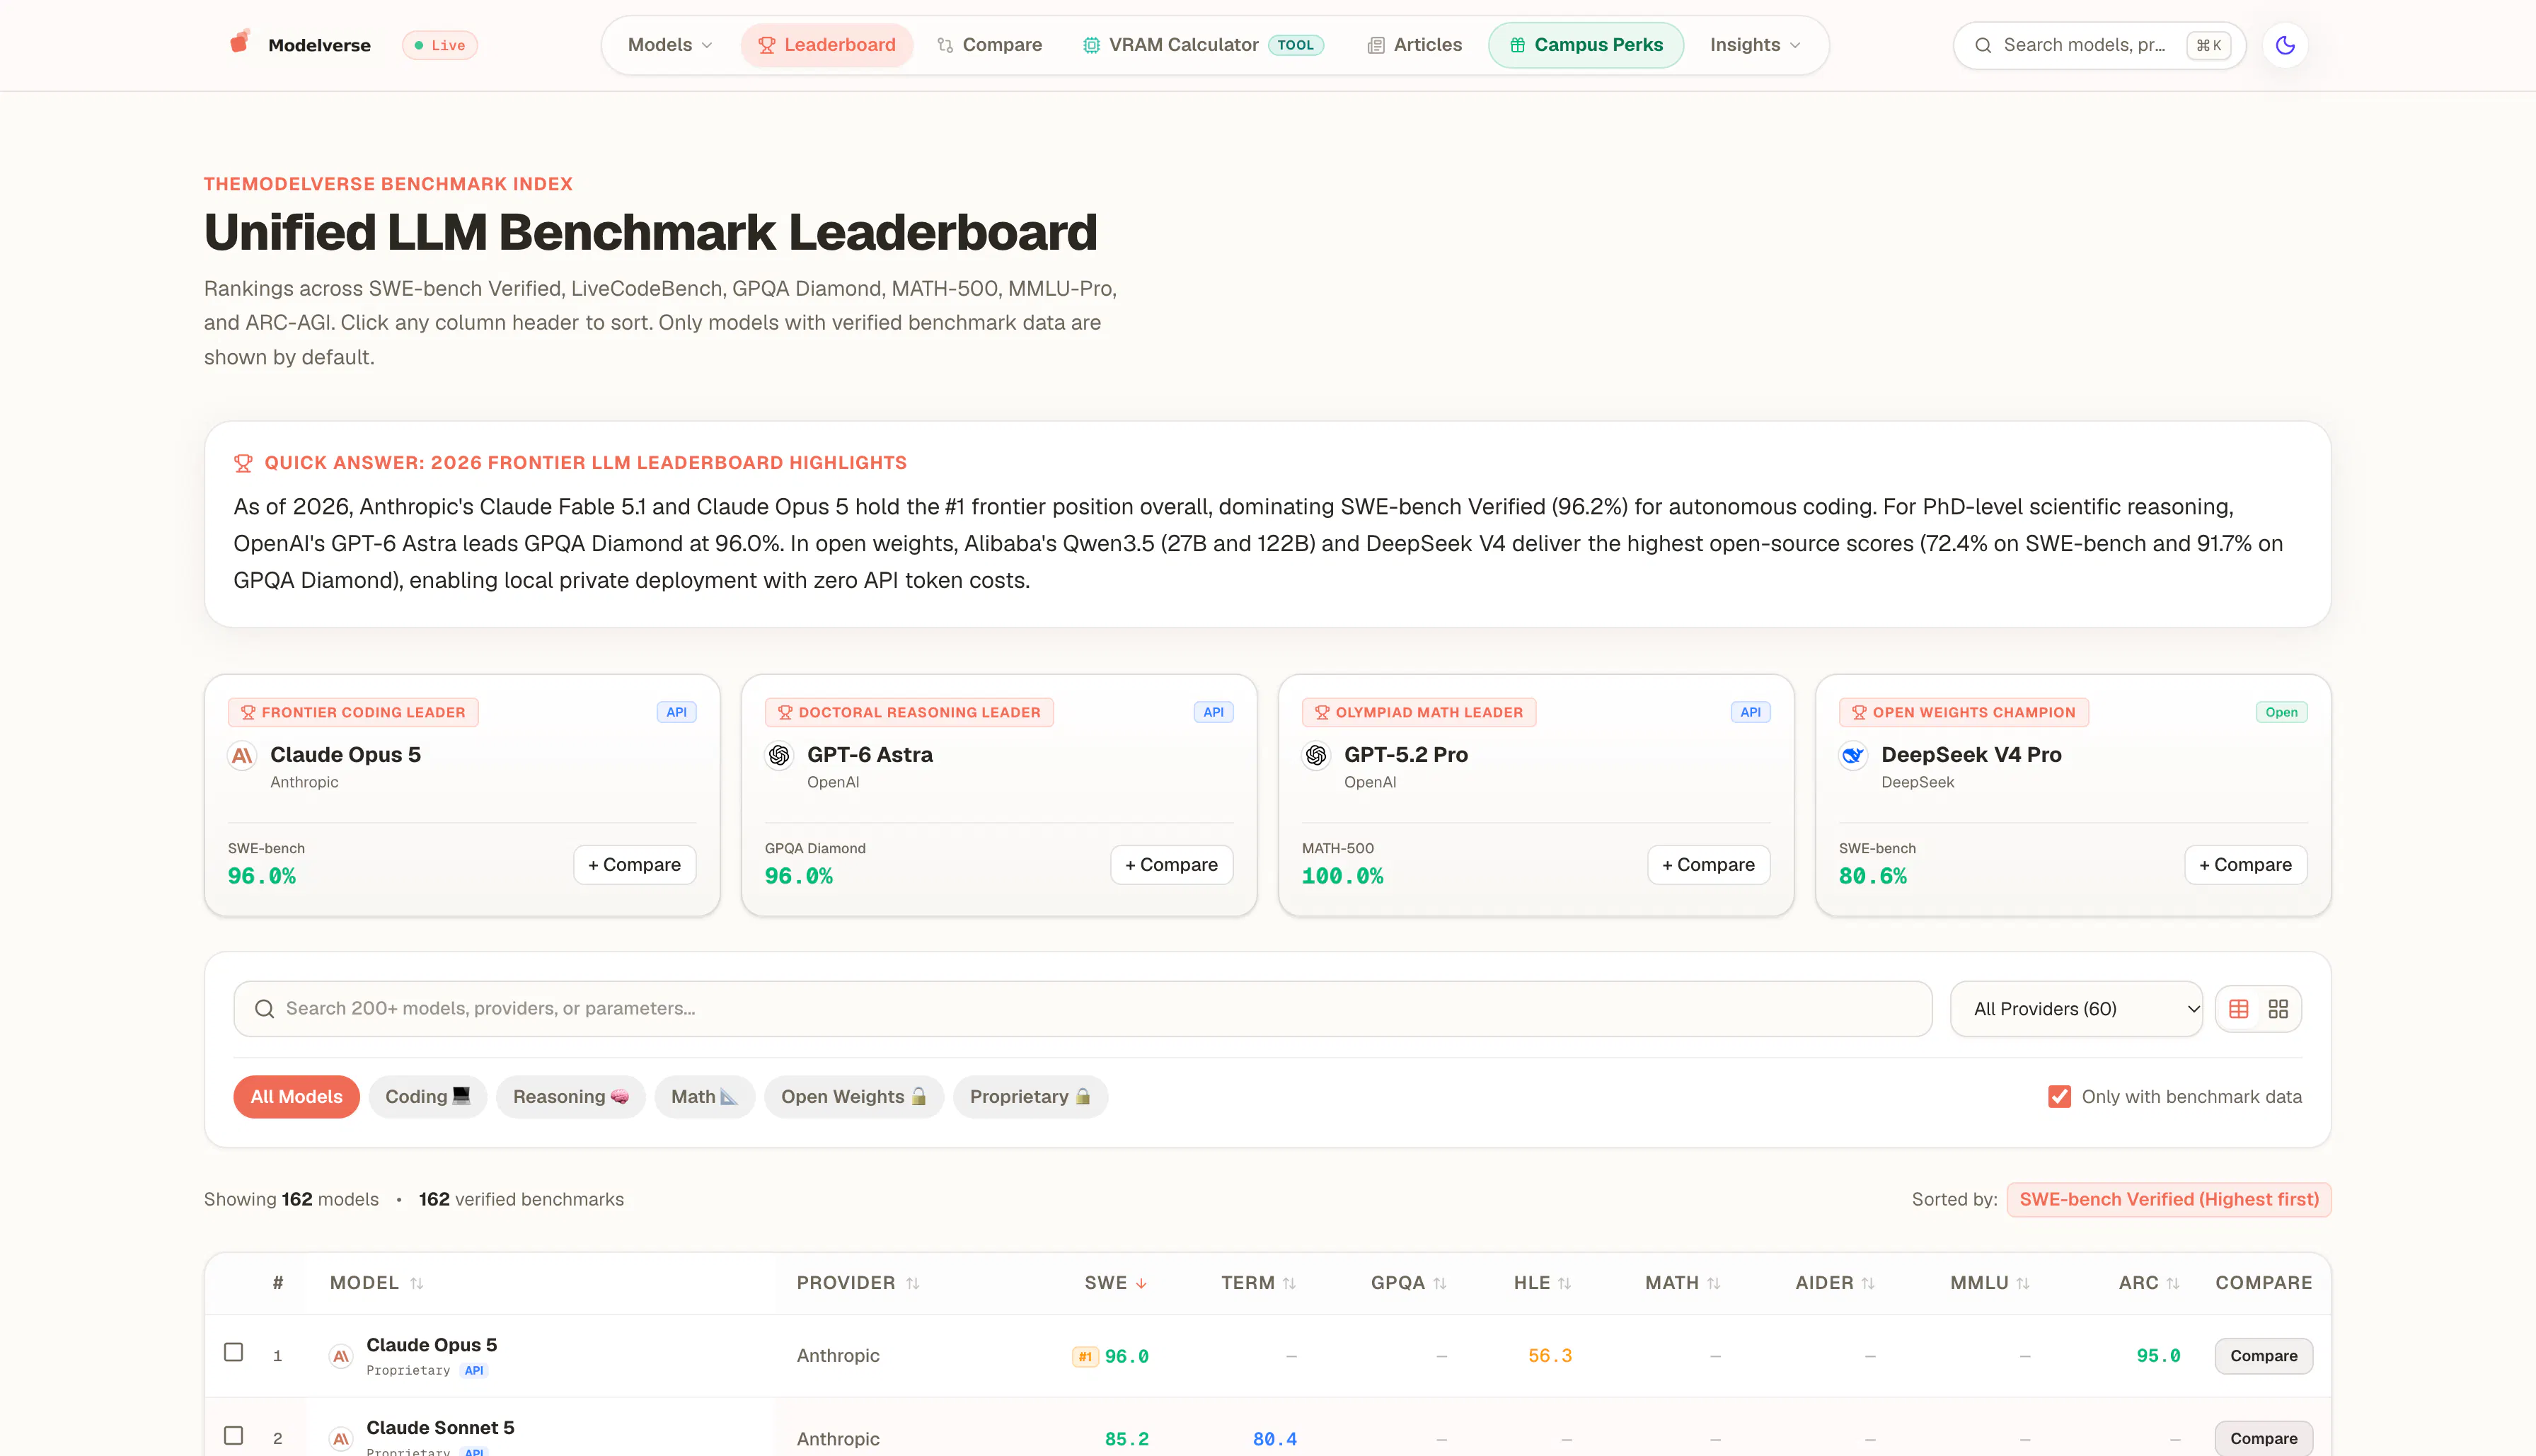Click the API badge on Claude Opus 5 card
The width and height of the screenshot is (2536, 1456).
(x=677, y=712)
